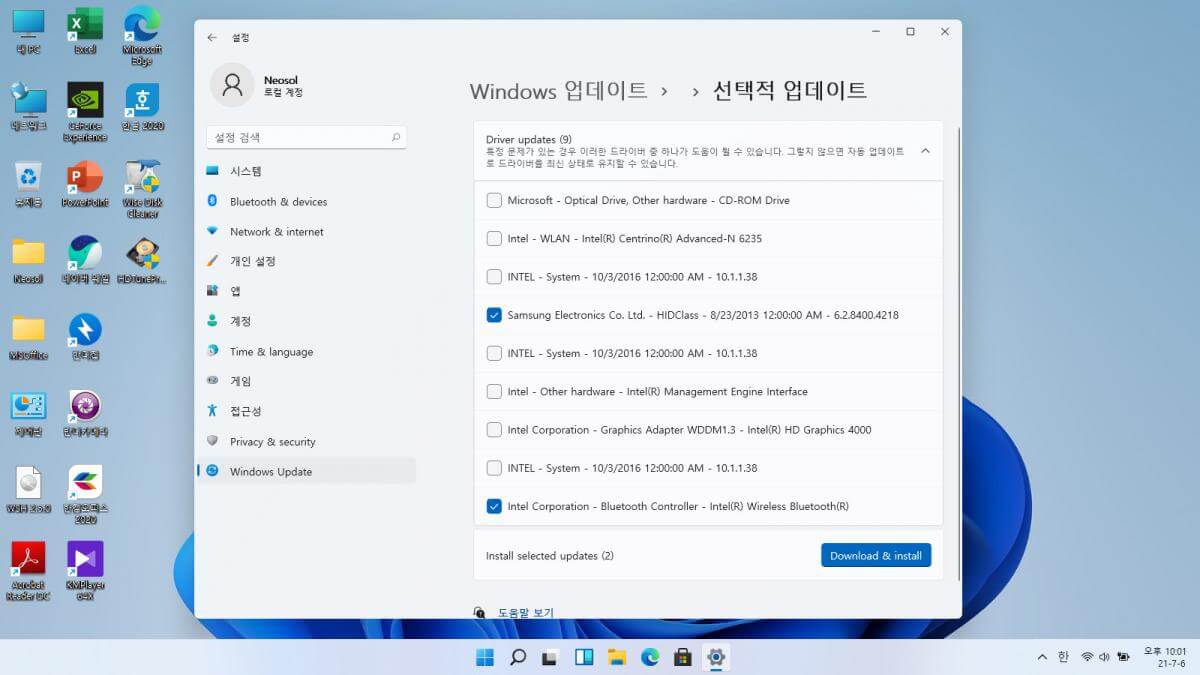Check Intel Management Engine Interface driver
1200x675 pixels.
pos(494,391)
